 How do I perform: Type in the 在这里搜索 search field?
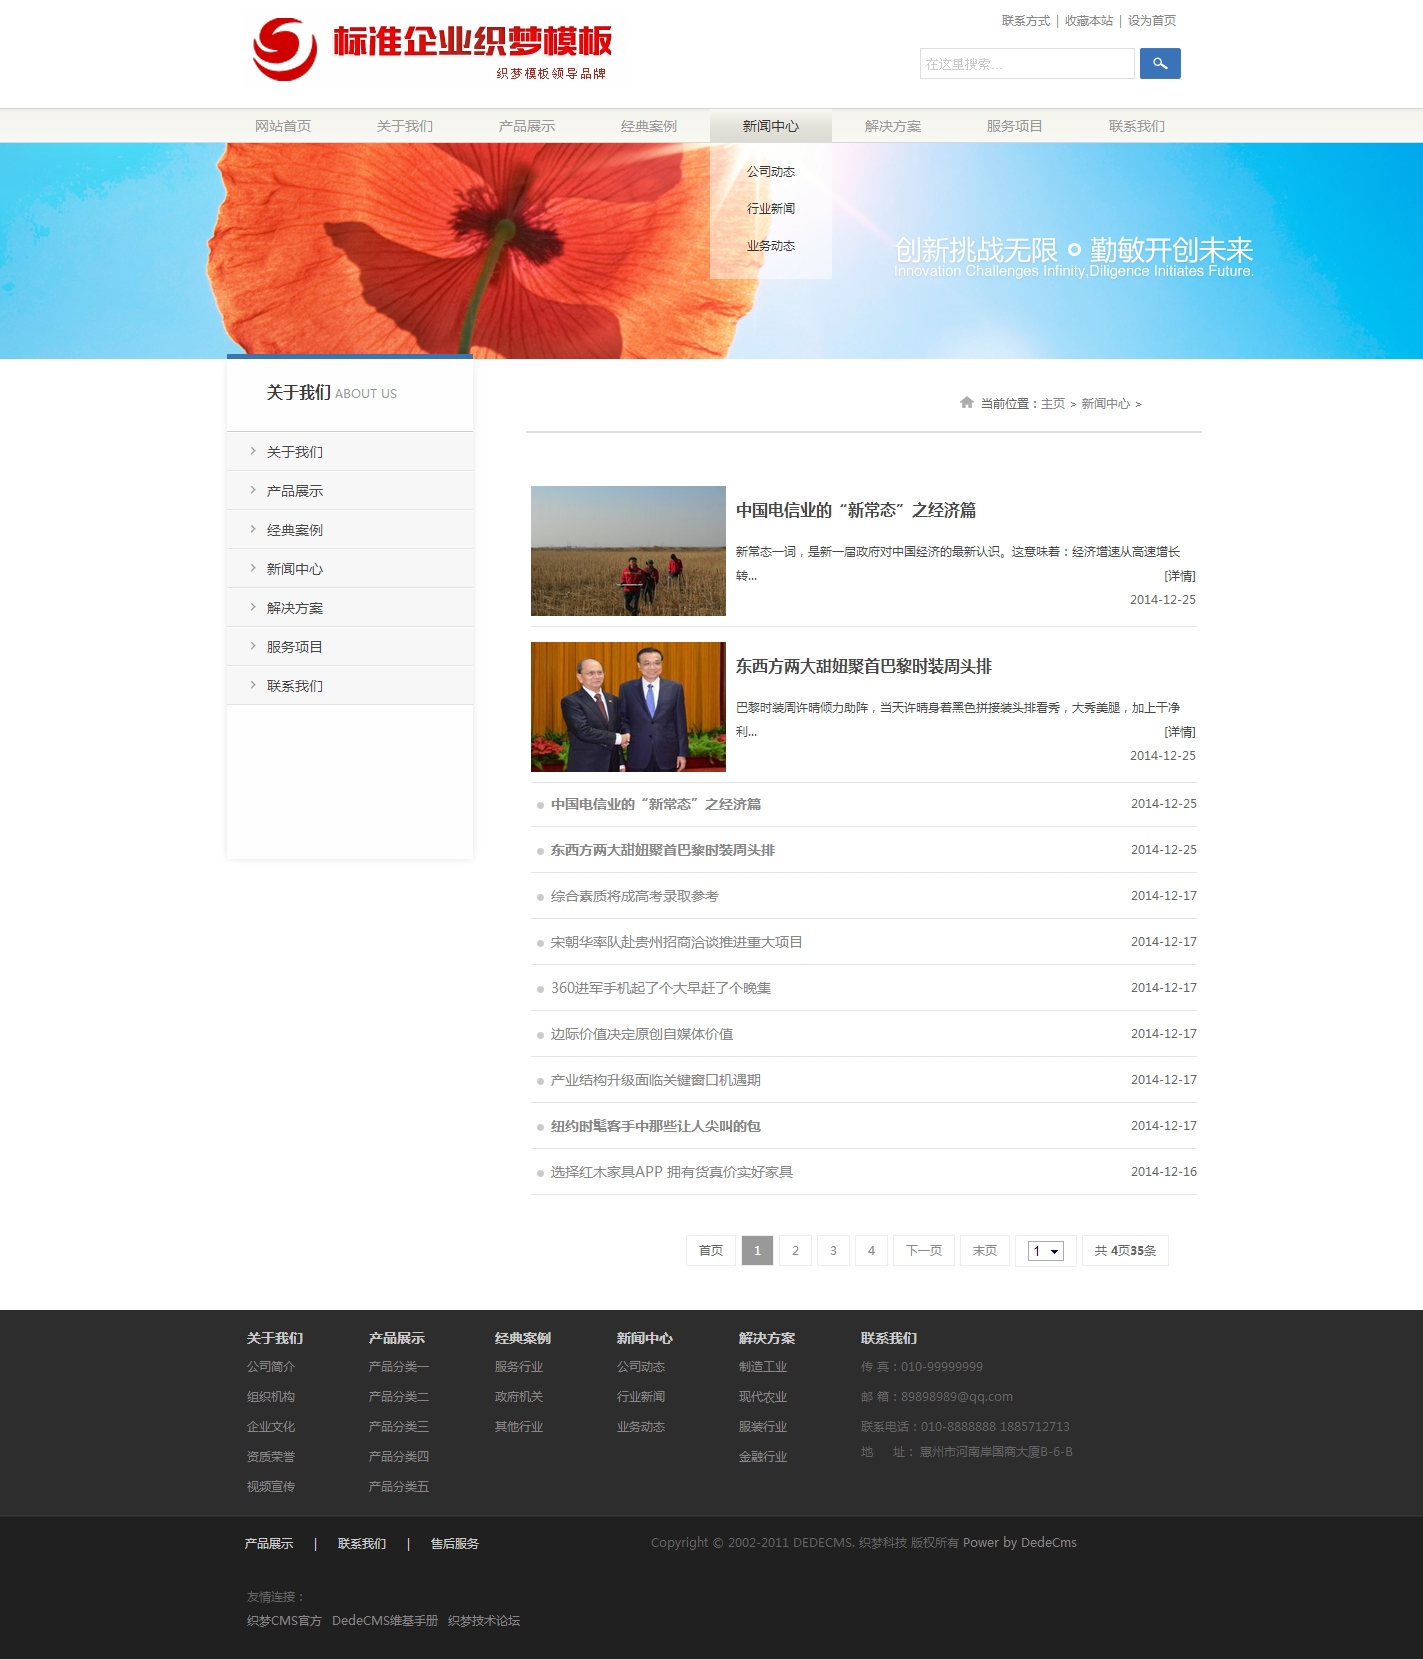coord(1026,64)
